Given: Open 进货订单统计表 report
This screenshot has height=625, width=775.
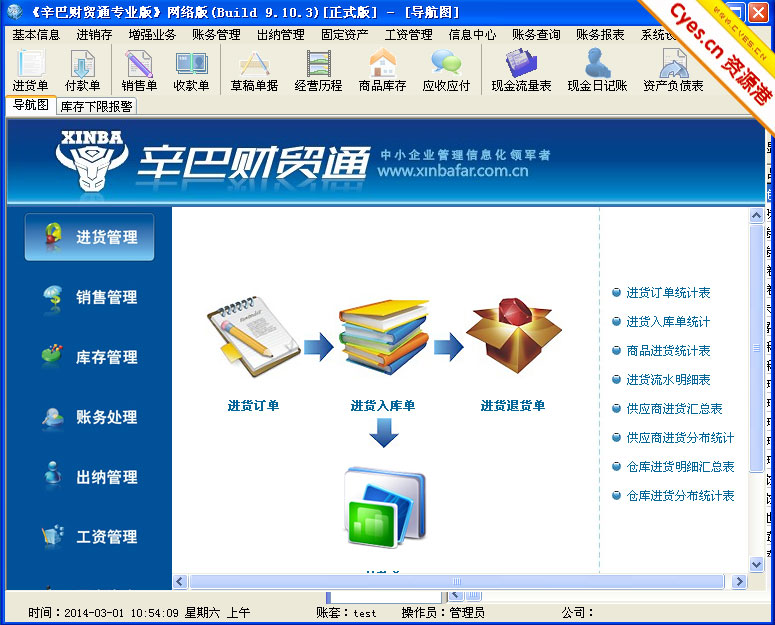Looking at the screenshot, I should click(668, 292).
